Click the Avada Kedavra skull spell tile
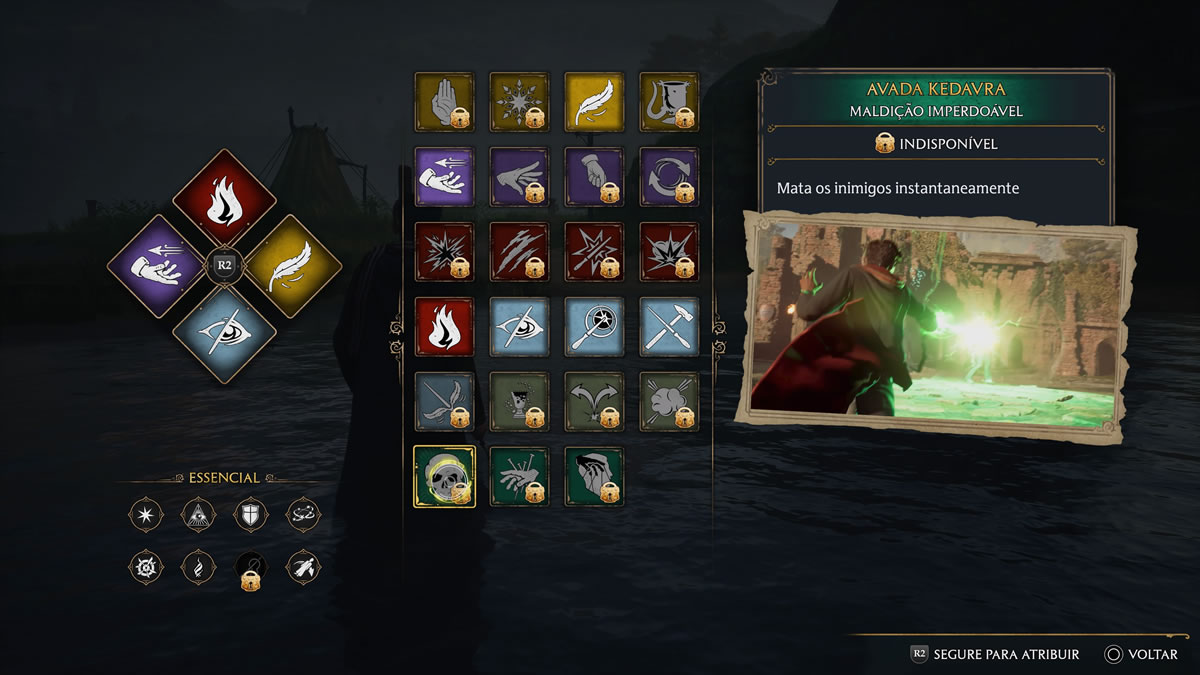1200x675 pixels. click(x=444, y=477)
